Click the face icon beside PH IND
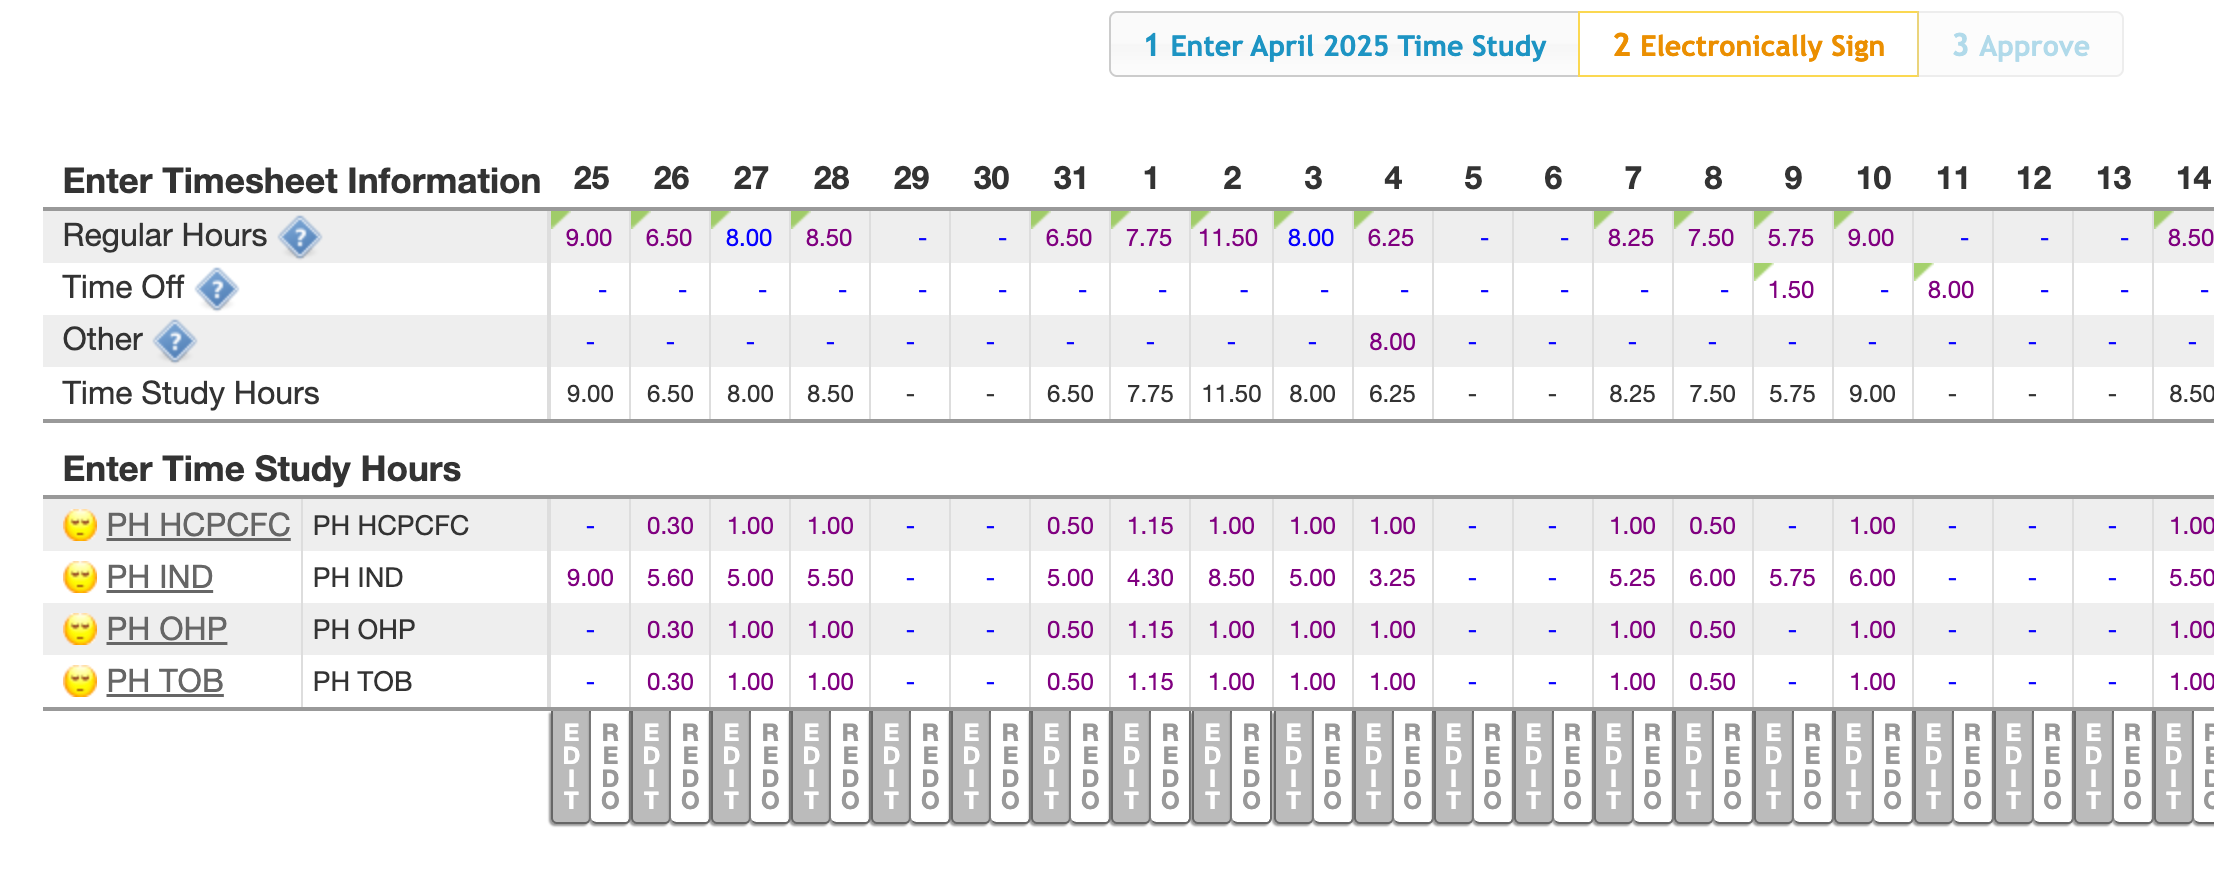This screenshot has width=2214, height=874. click(80, 577)
